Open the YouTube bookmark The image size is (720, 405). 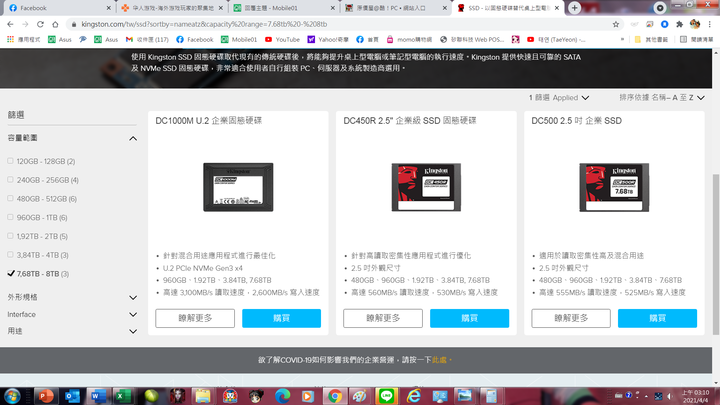(x=282, y=39)
